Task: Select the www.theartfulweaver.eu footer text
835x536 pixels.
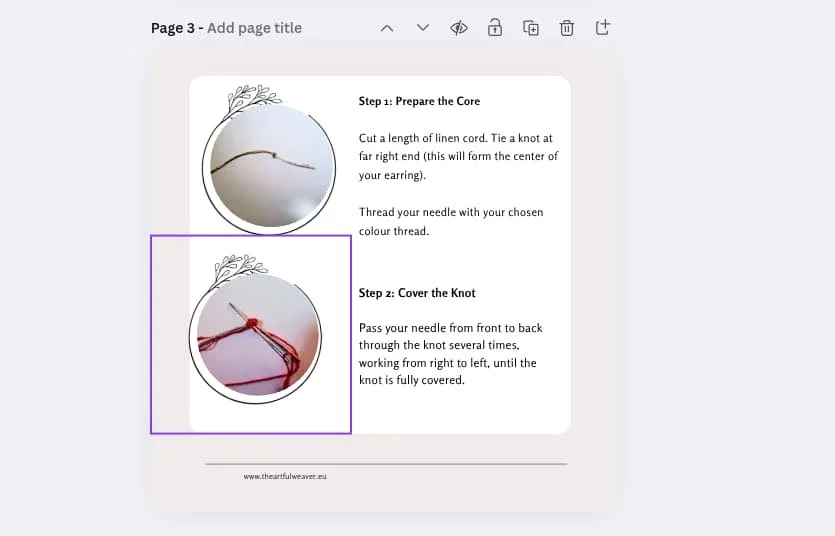Action: pyautogui.click(x=285, y=476)
